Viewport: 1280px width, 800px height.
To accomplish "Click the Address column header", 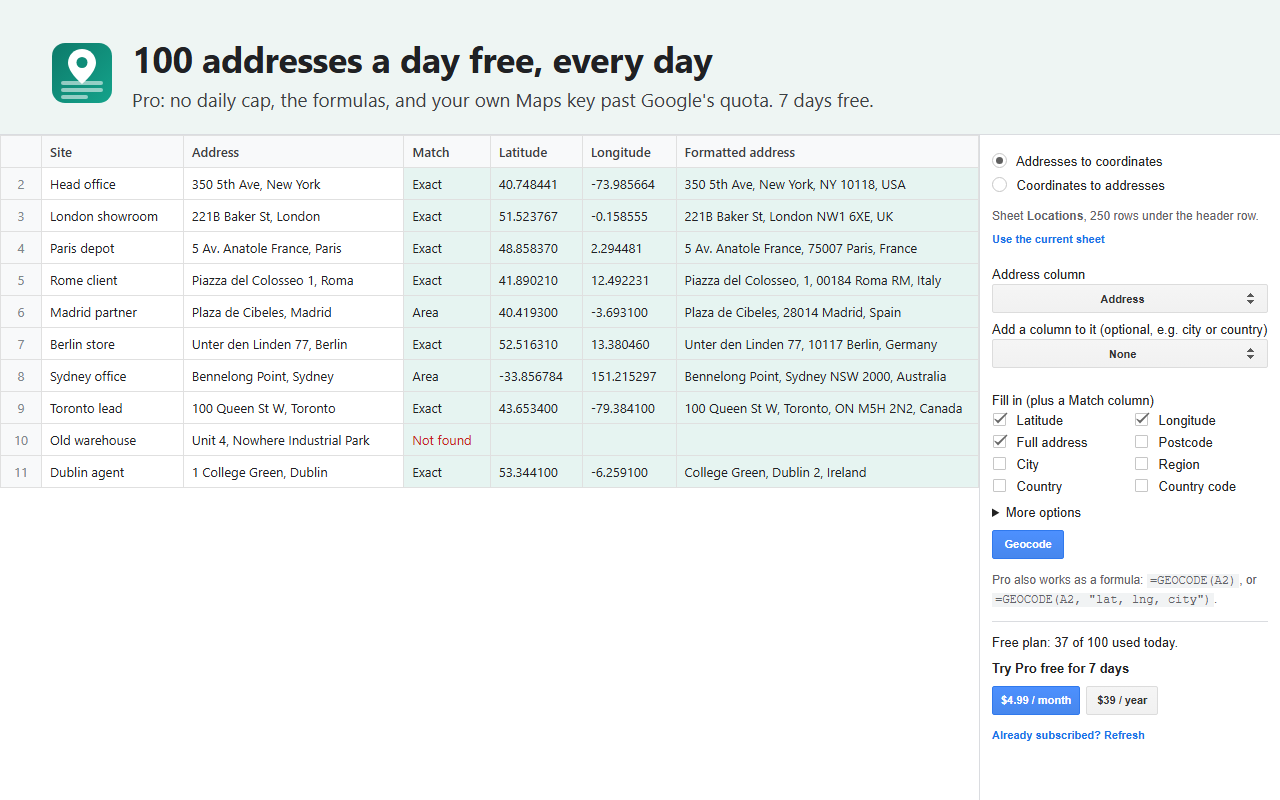I will 294,152.
